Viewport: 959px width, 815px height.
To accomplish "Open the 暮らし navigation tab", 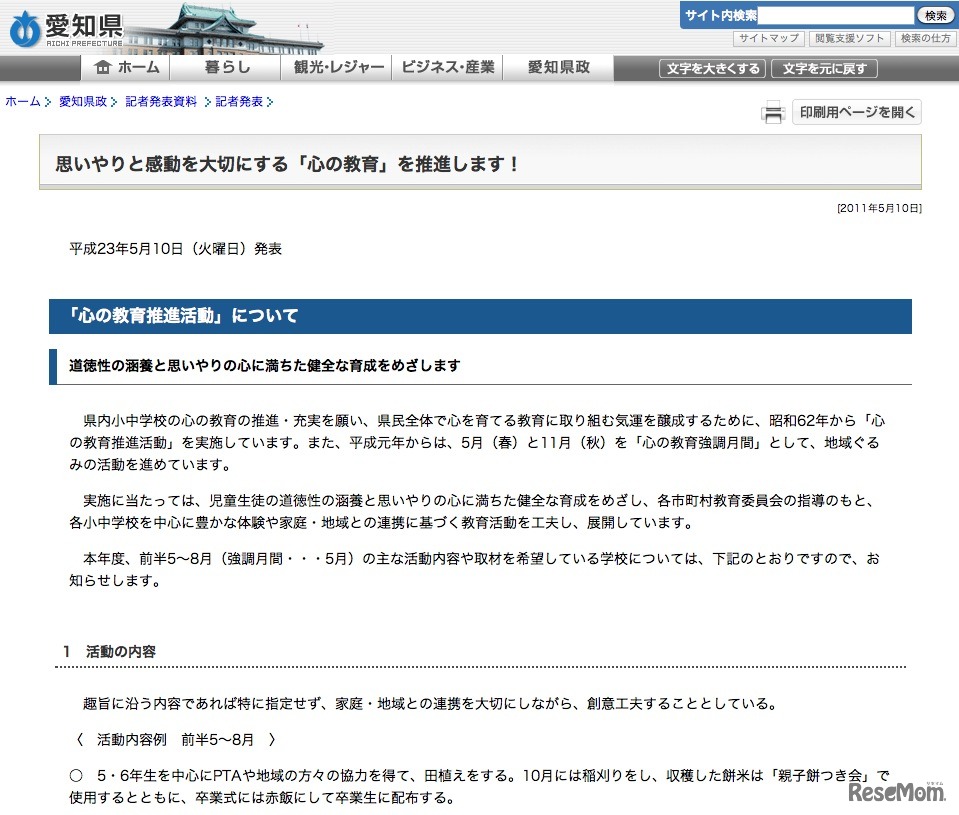I will pos(226,68).
